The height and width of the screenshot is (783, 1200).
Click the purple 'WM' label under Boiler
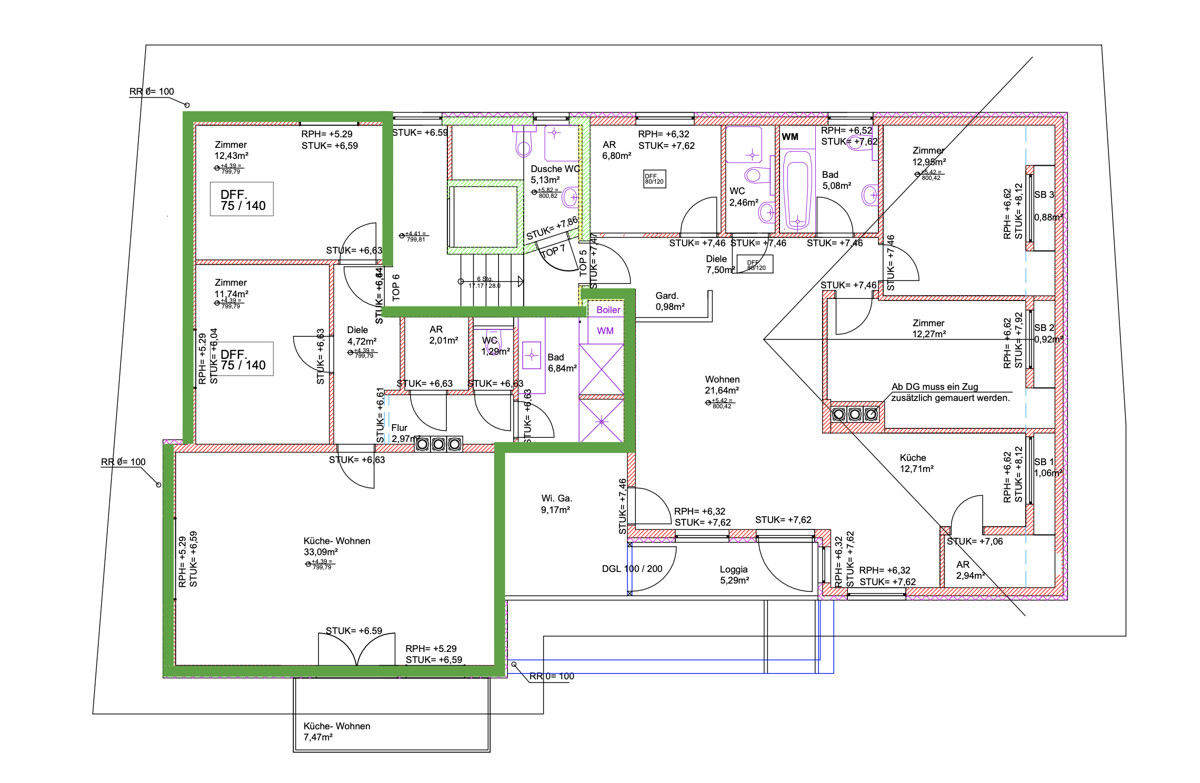[606, 330]
